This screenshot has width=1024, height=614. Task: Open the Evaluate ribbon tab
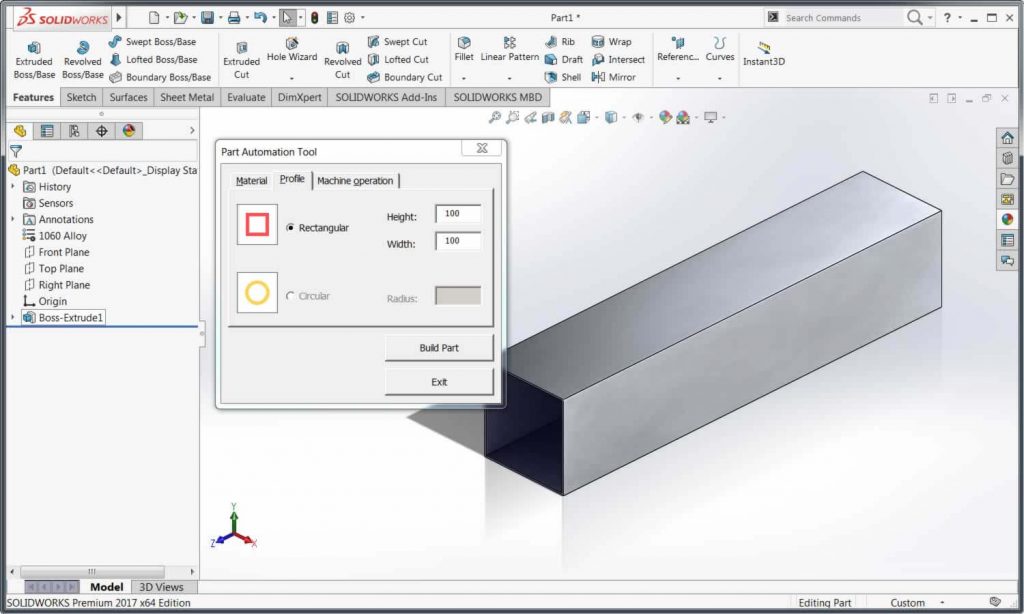246,97
